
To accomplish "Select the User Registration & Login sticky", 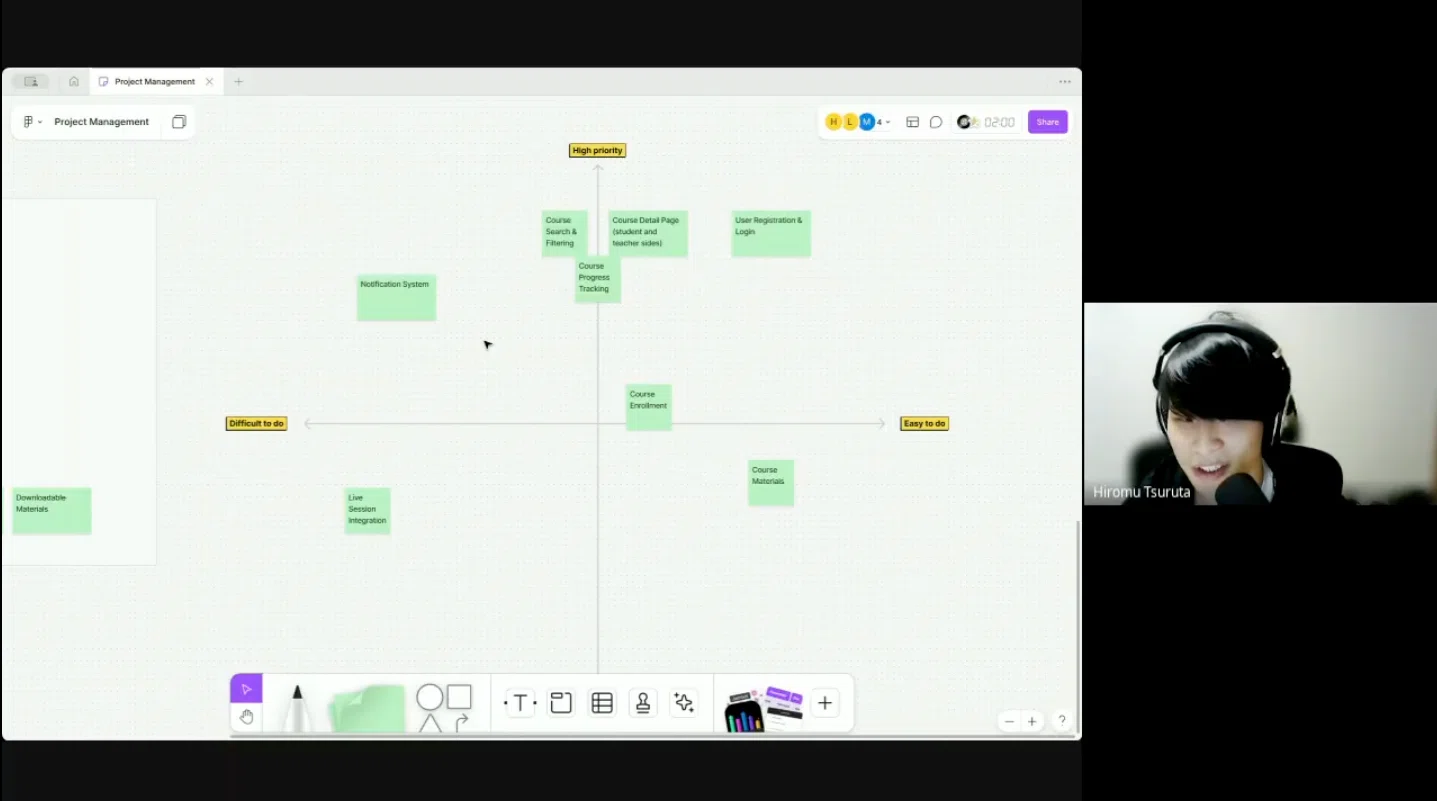I will tap(771, 233).
